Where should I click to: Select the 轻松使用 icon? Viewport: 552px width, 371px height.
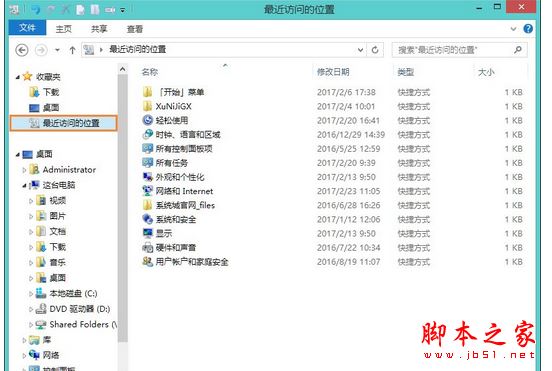coord(148,120)
